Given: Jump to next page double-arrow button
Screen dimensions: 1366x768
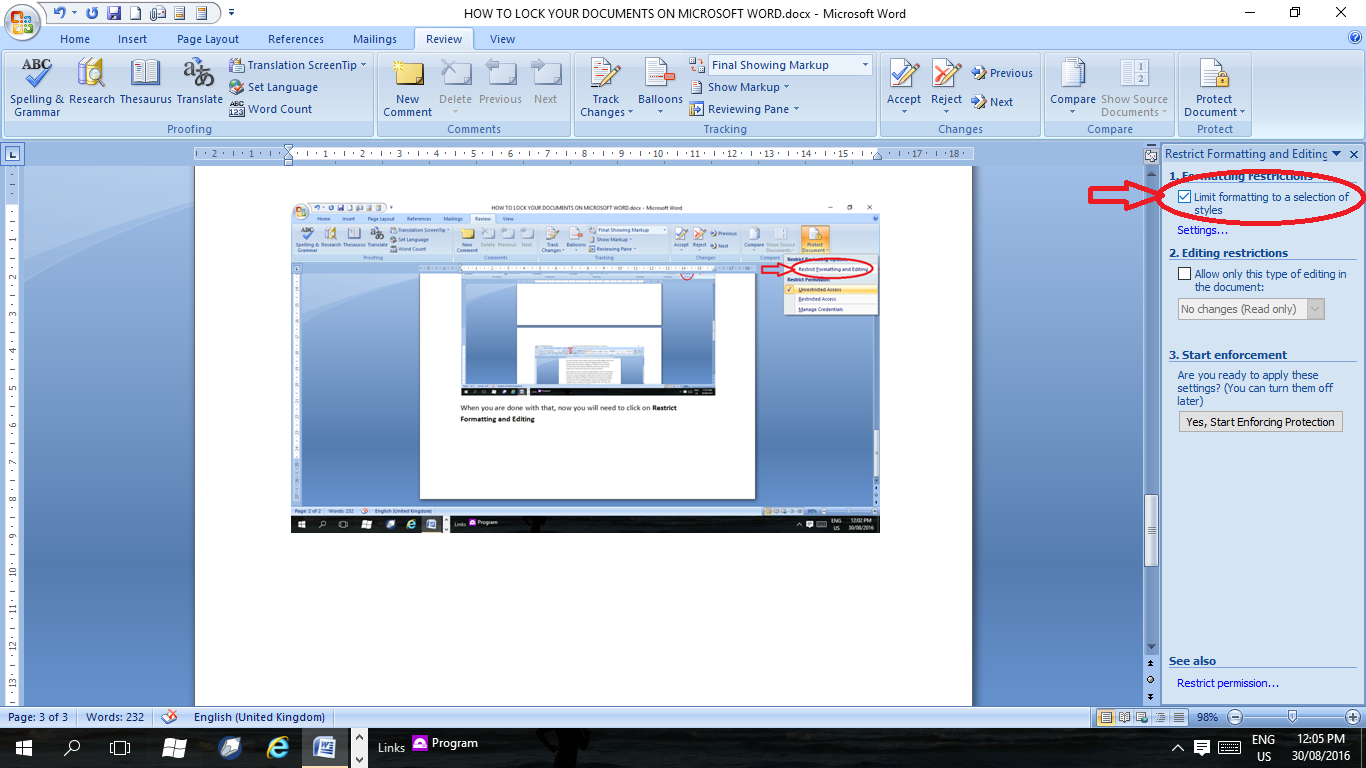Looking at the screenshot, I should 1151,695.
